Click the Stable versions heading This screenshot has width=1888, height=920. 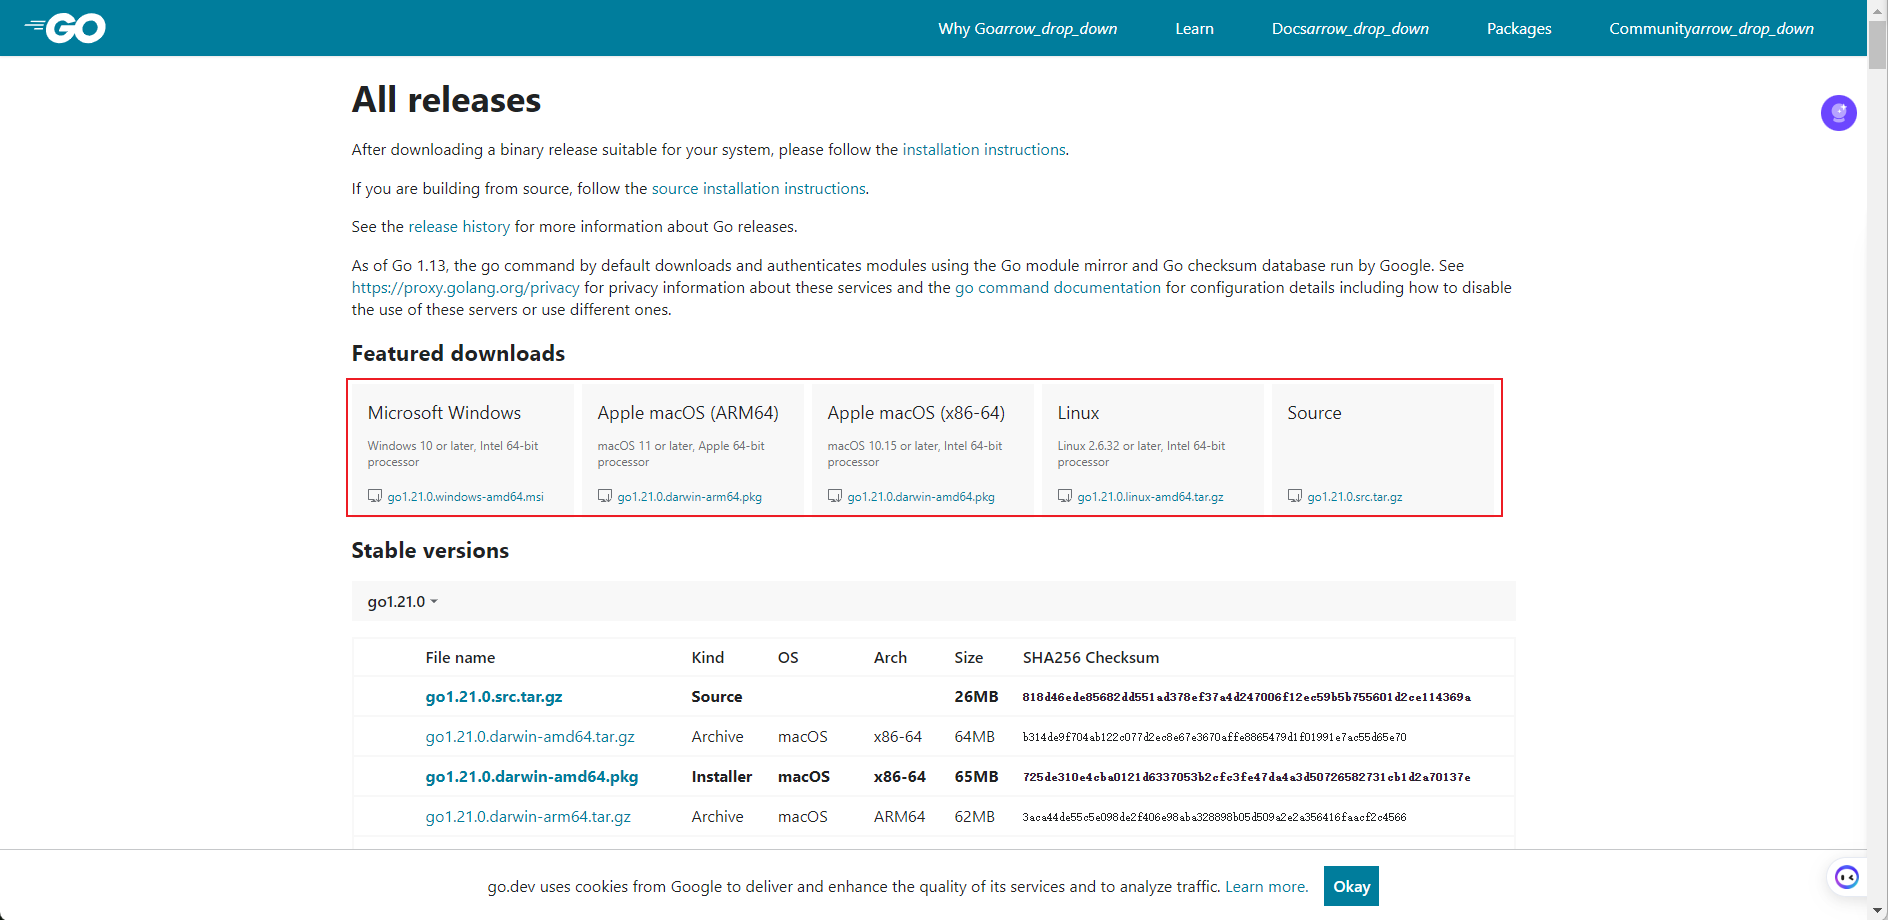(430, 551)
